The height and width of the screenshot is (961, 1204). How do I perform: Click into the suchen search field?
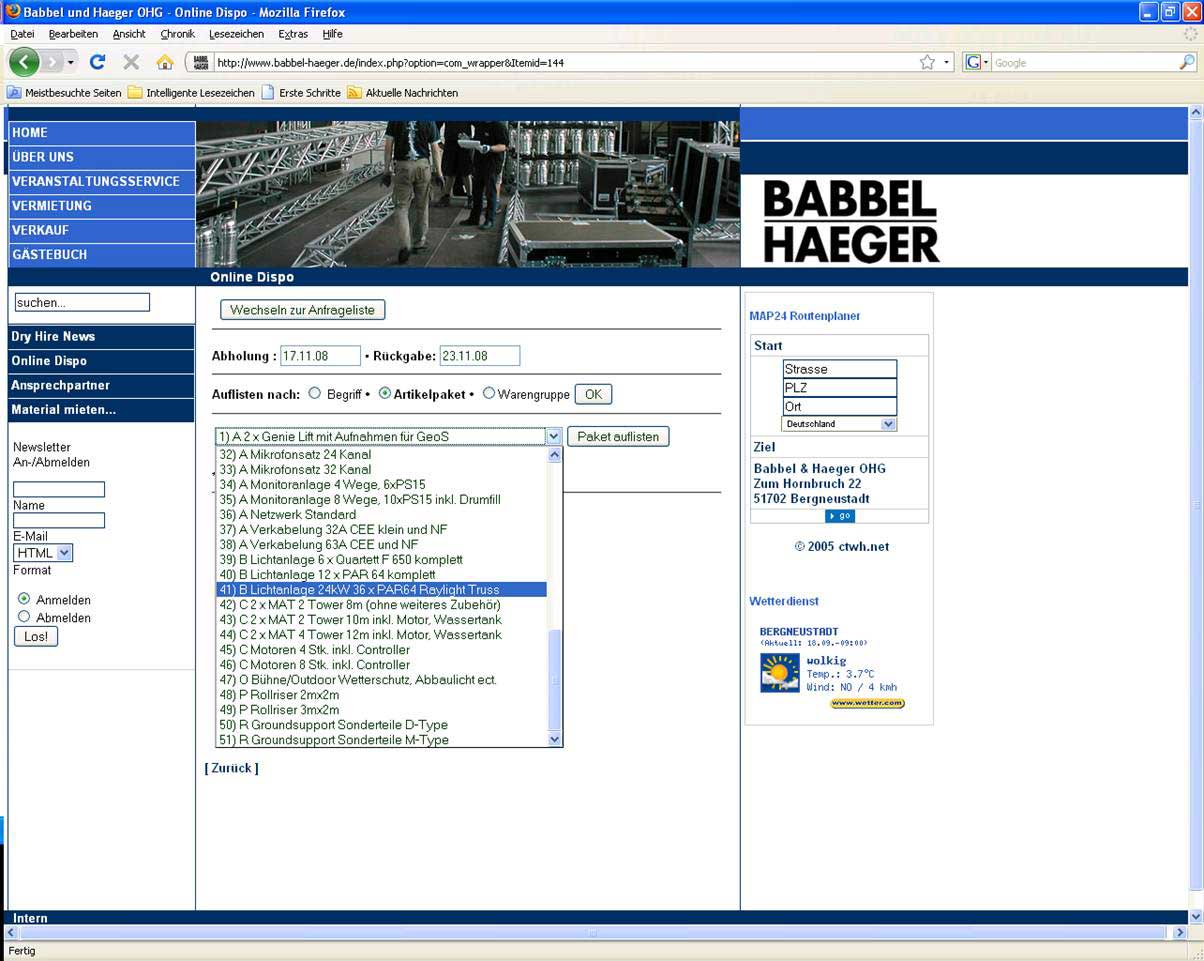point(81,302)
